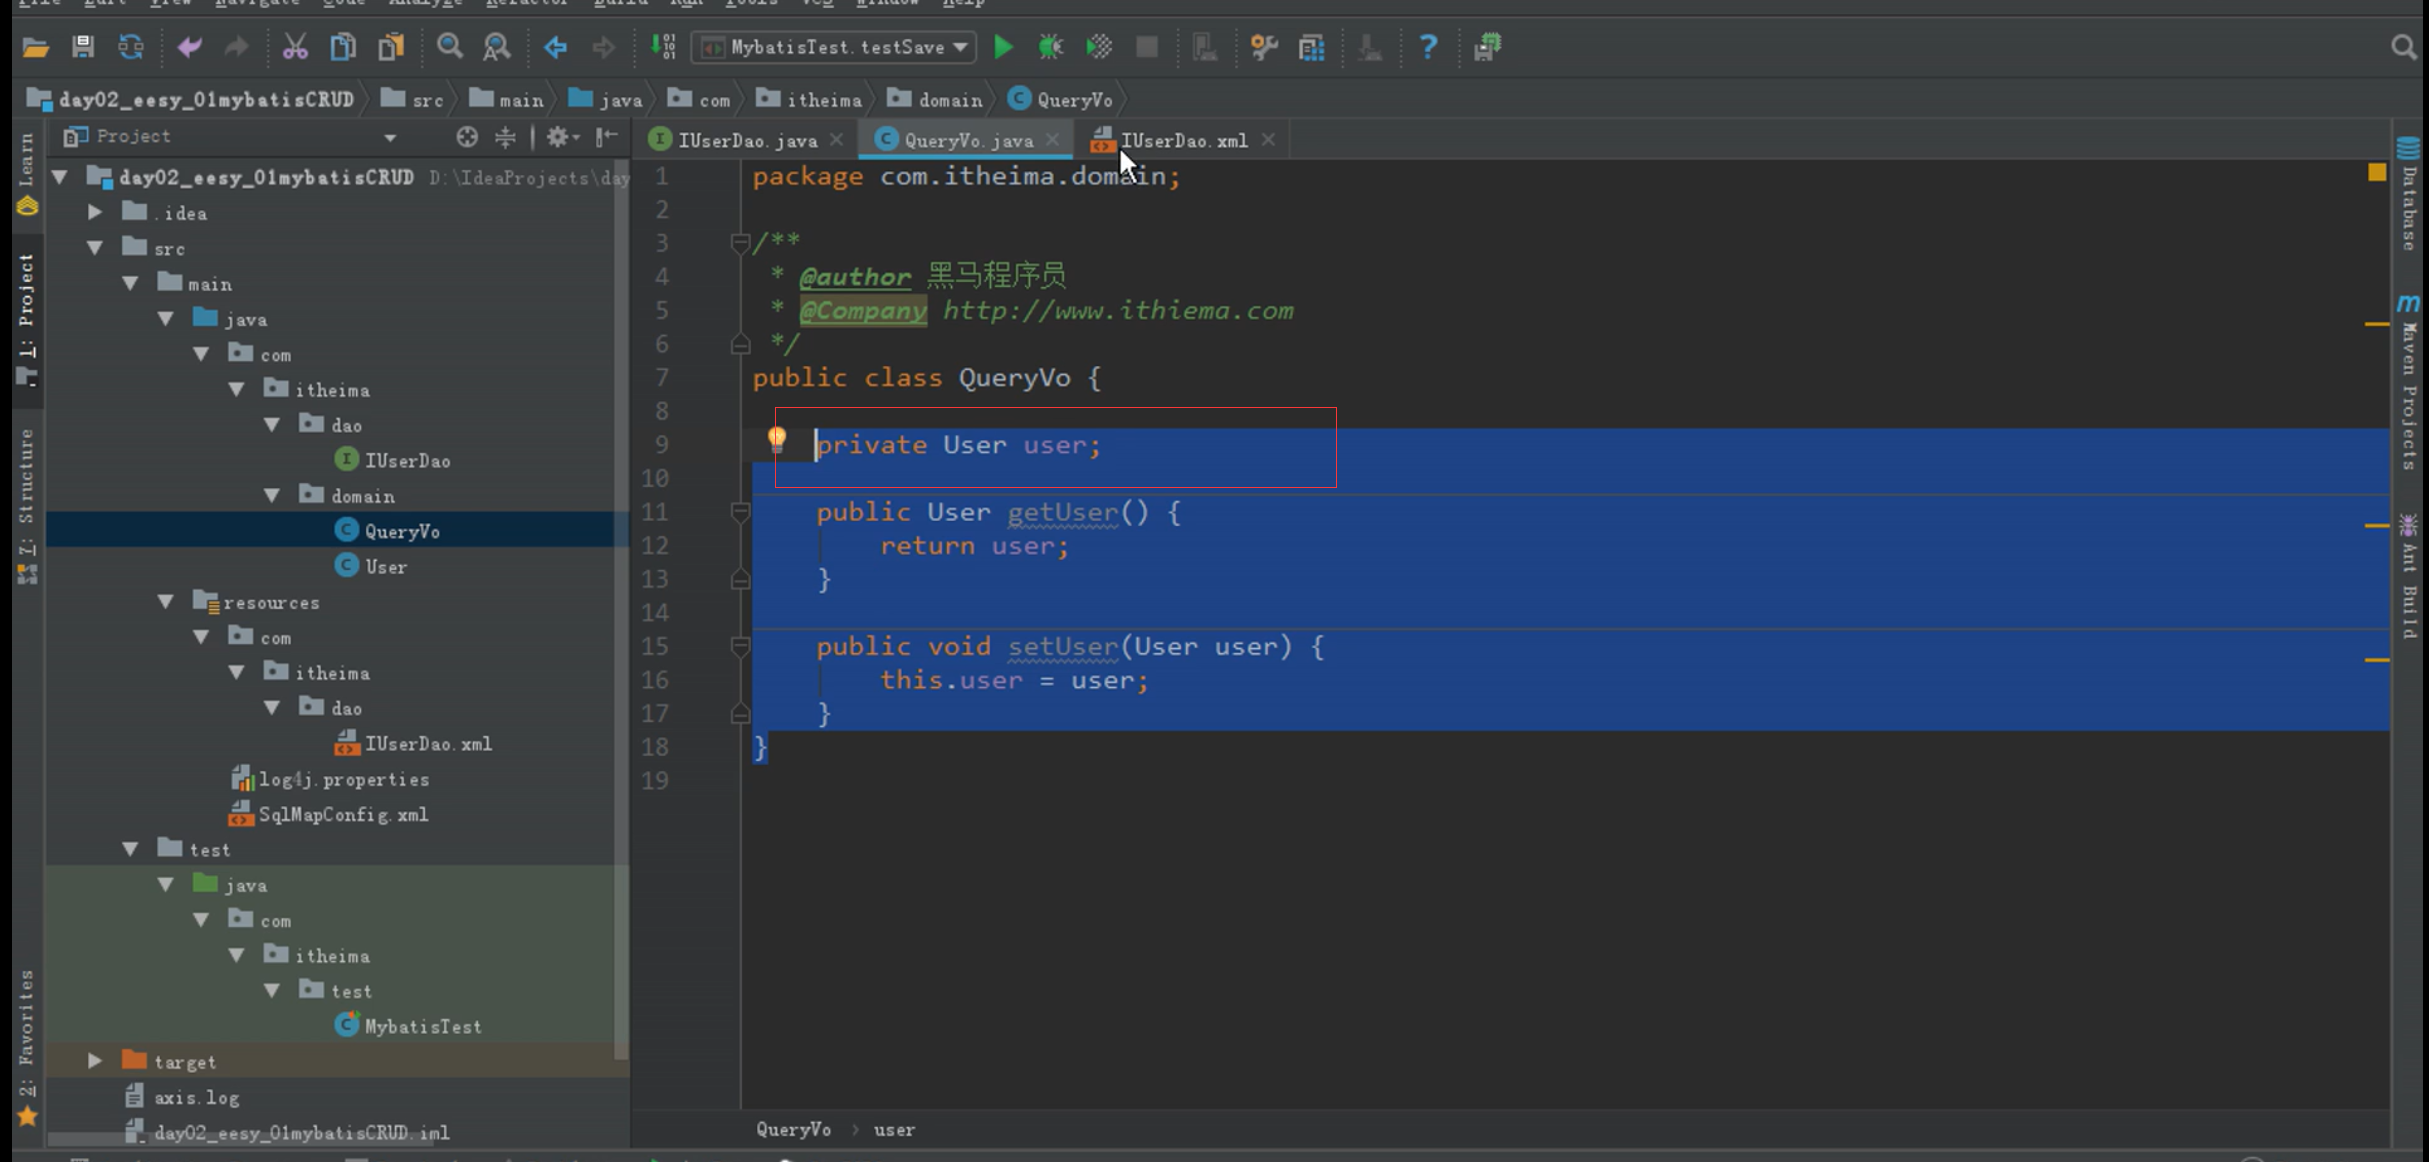This screenshot has width=2429, height=1162.
Task: Click the Scroll from Source target icon
Action: 466,137
